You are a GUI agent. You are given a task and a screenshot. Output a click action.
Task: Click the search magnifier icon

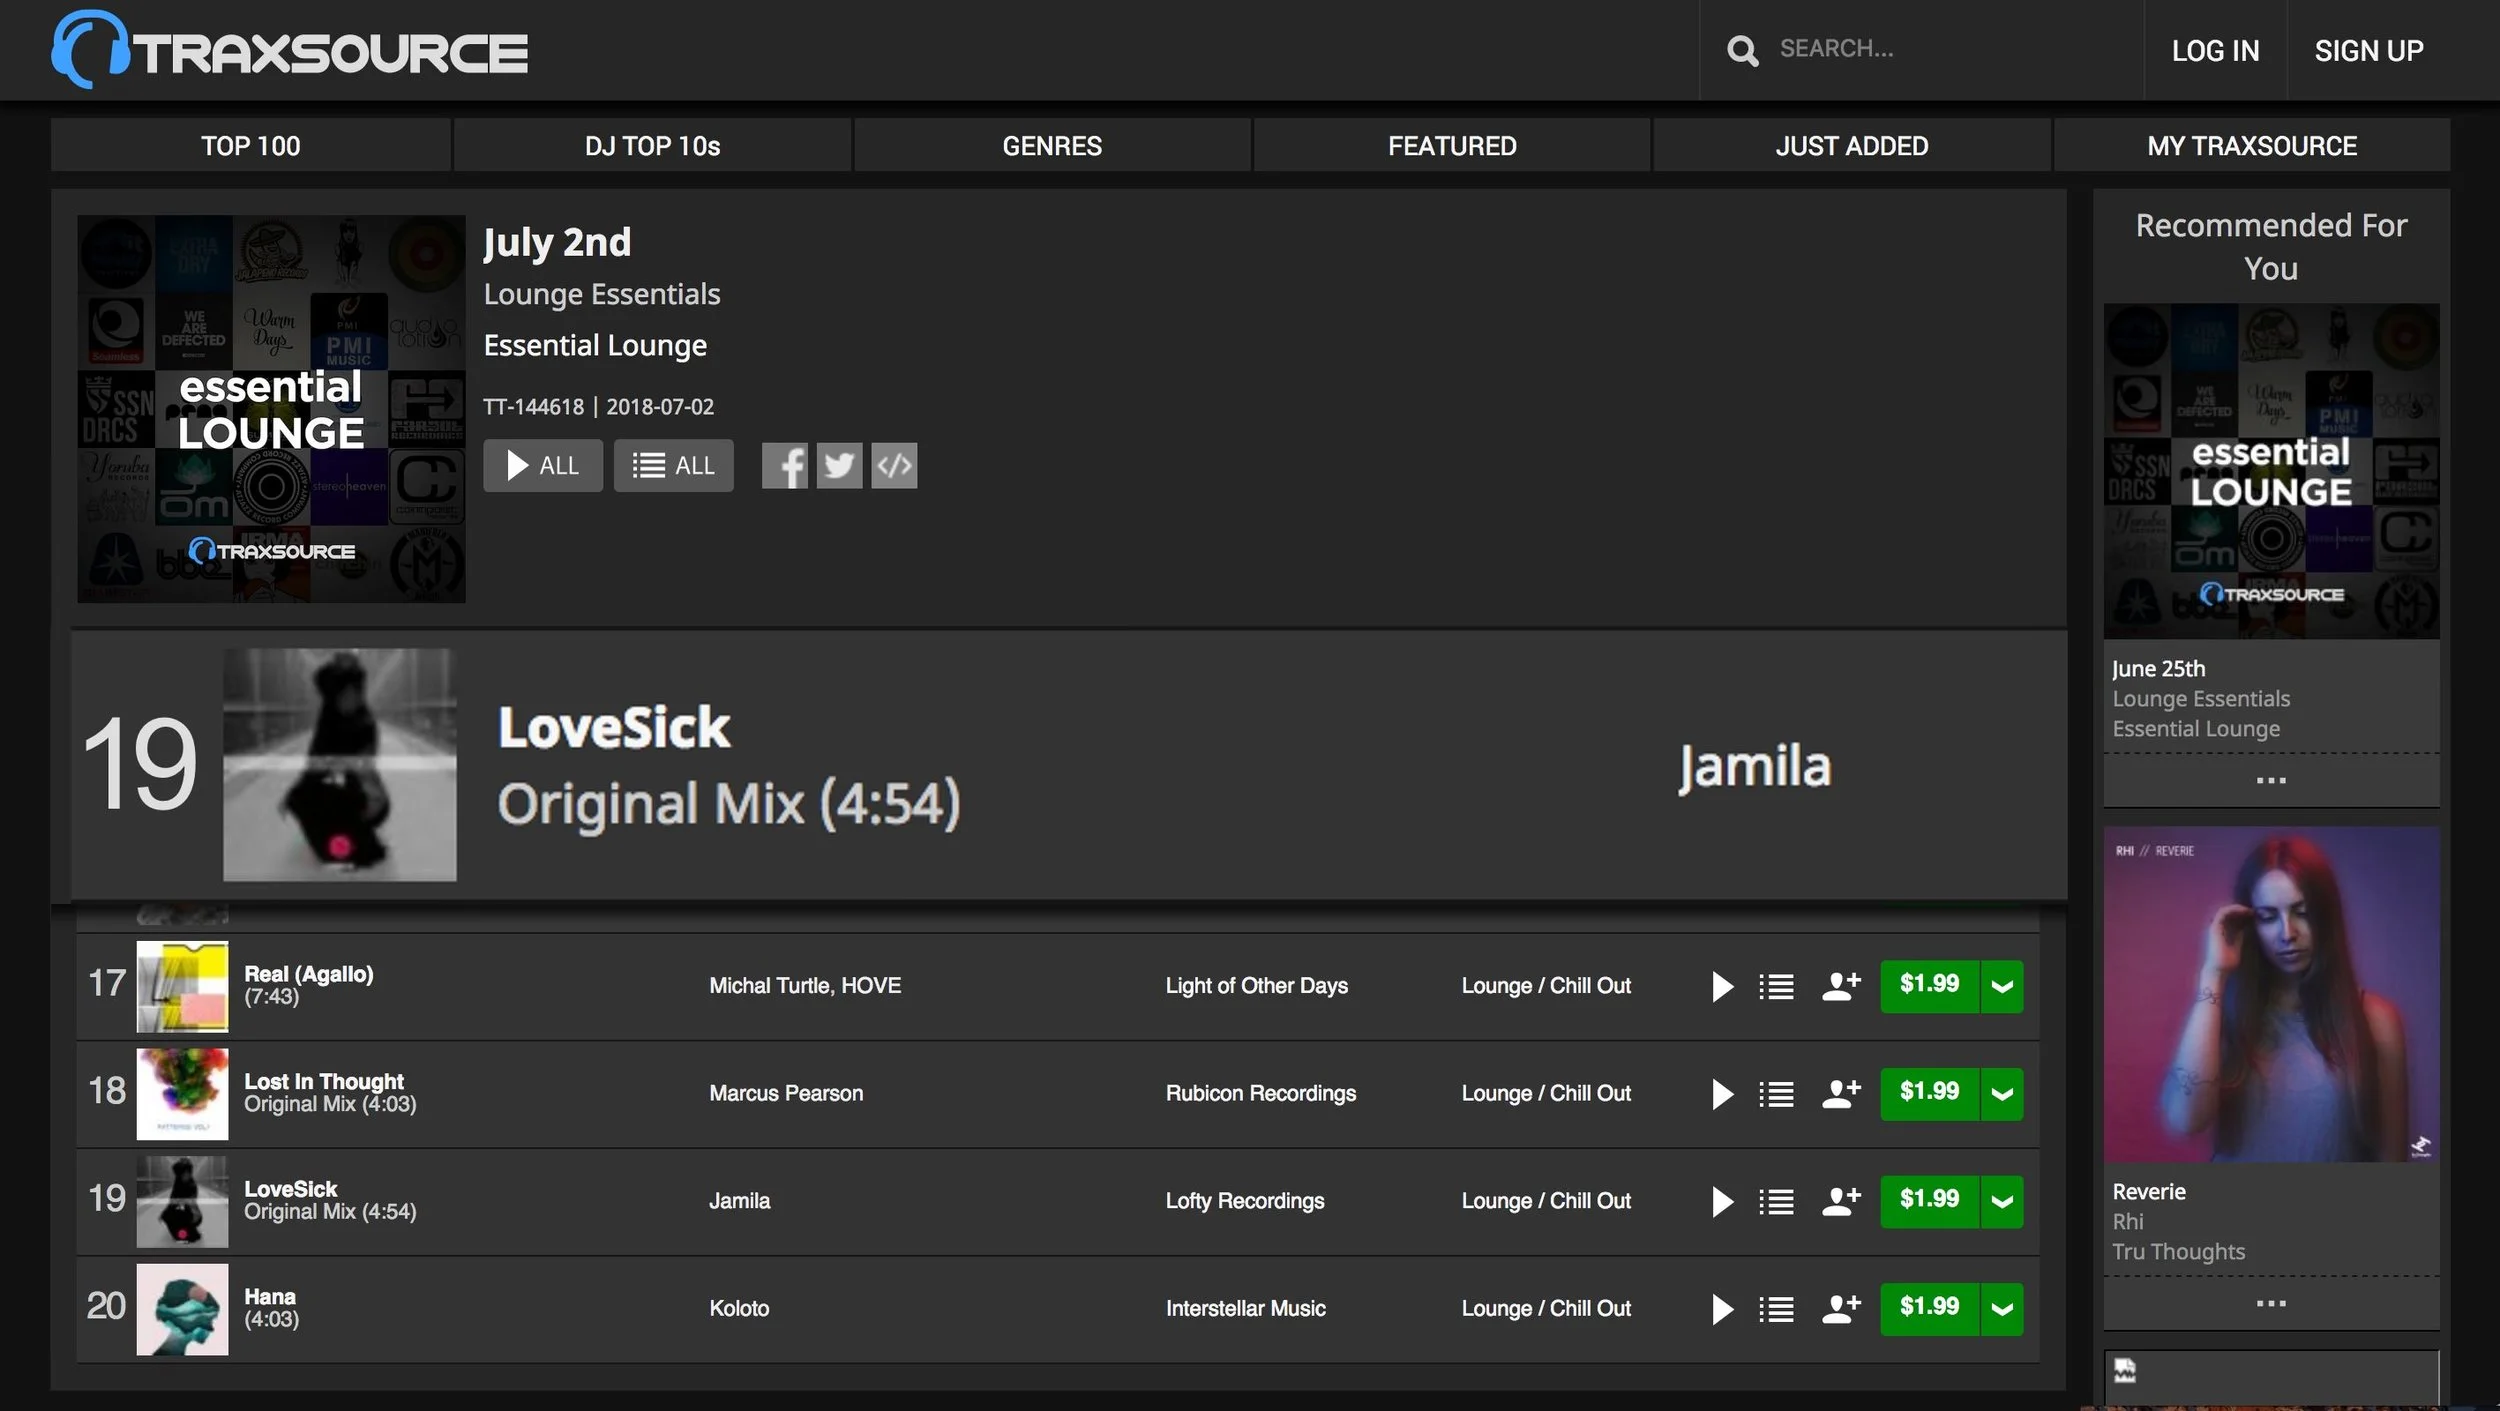pos(1742,50)
